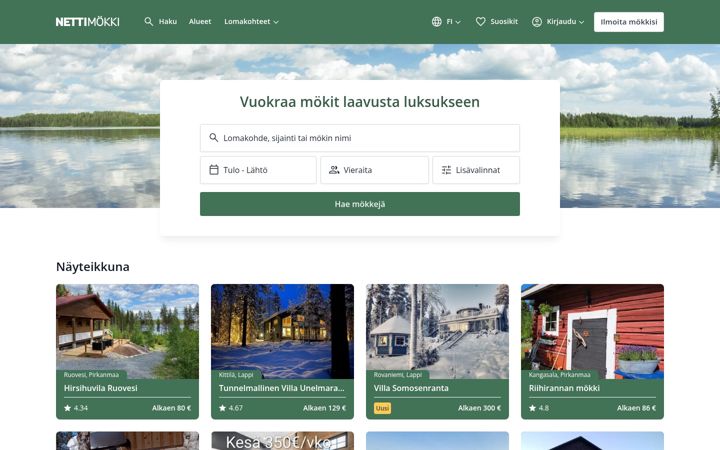Click the calendar icon in Tulo - Lähtö
This screenshot has height=450, width=720.
tap(214, 170)
